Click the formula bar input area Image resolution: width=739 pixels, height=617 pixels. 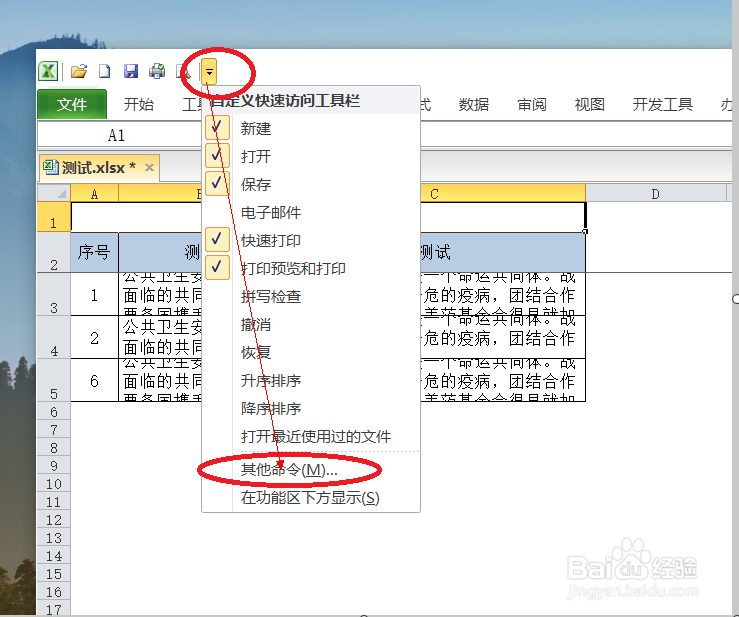tap(575, 135)
